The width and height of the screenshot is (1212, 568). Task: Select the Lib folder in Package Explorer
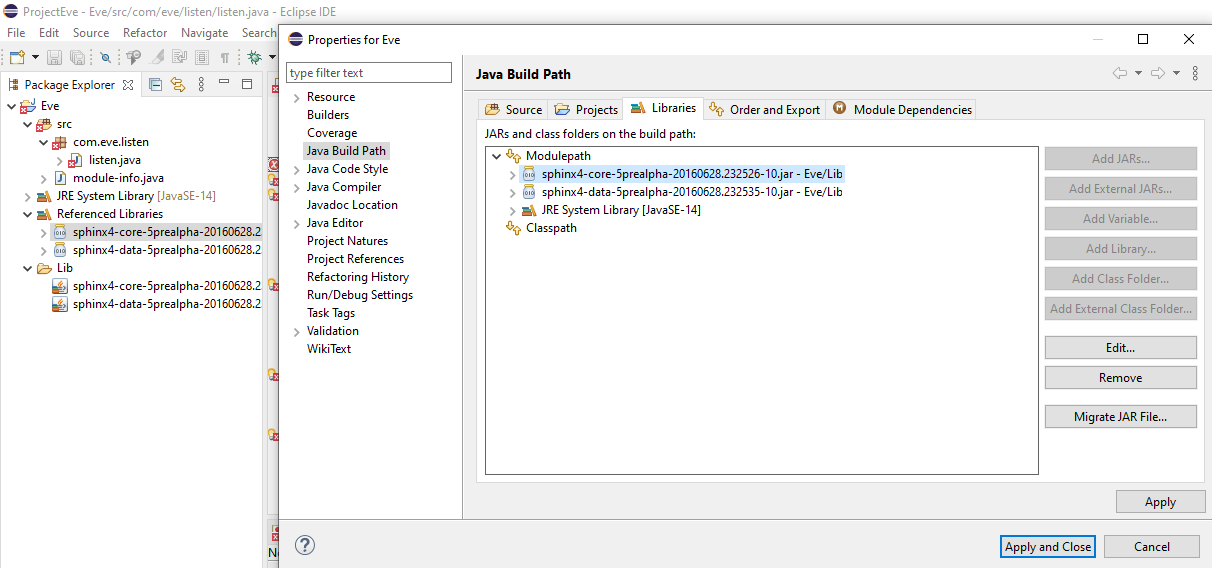[64, 268]
